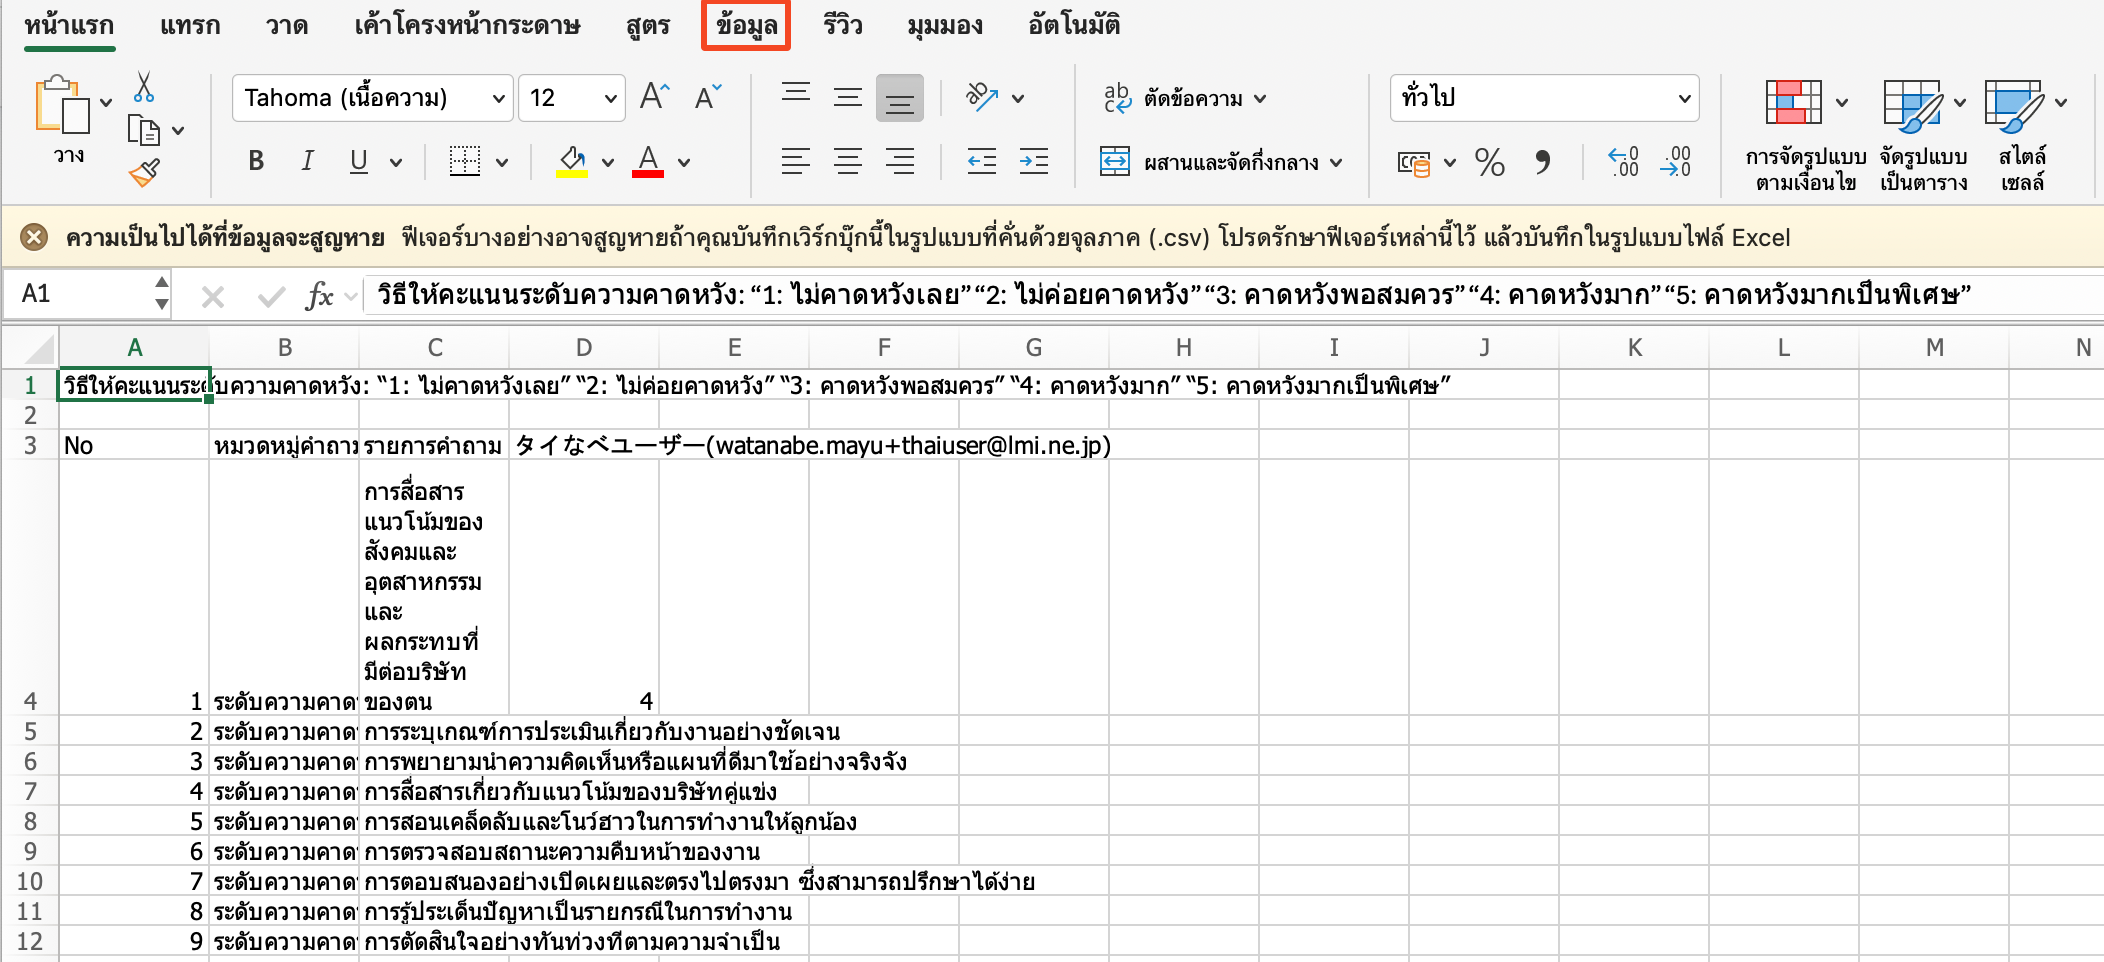Open the แทรก (Insert) tab
Viewport: 2104px width, 962px height.
190,25
